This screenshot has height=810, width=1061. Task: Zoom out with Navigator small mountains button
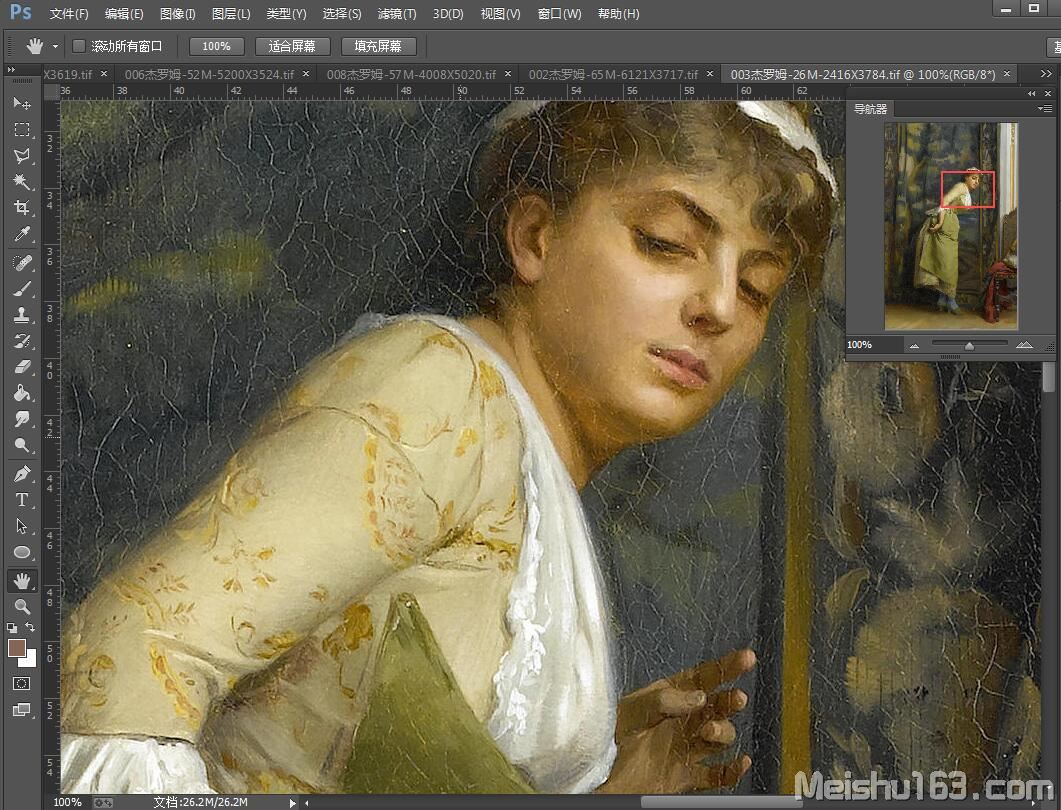click(915, 346)
